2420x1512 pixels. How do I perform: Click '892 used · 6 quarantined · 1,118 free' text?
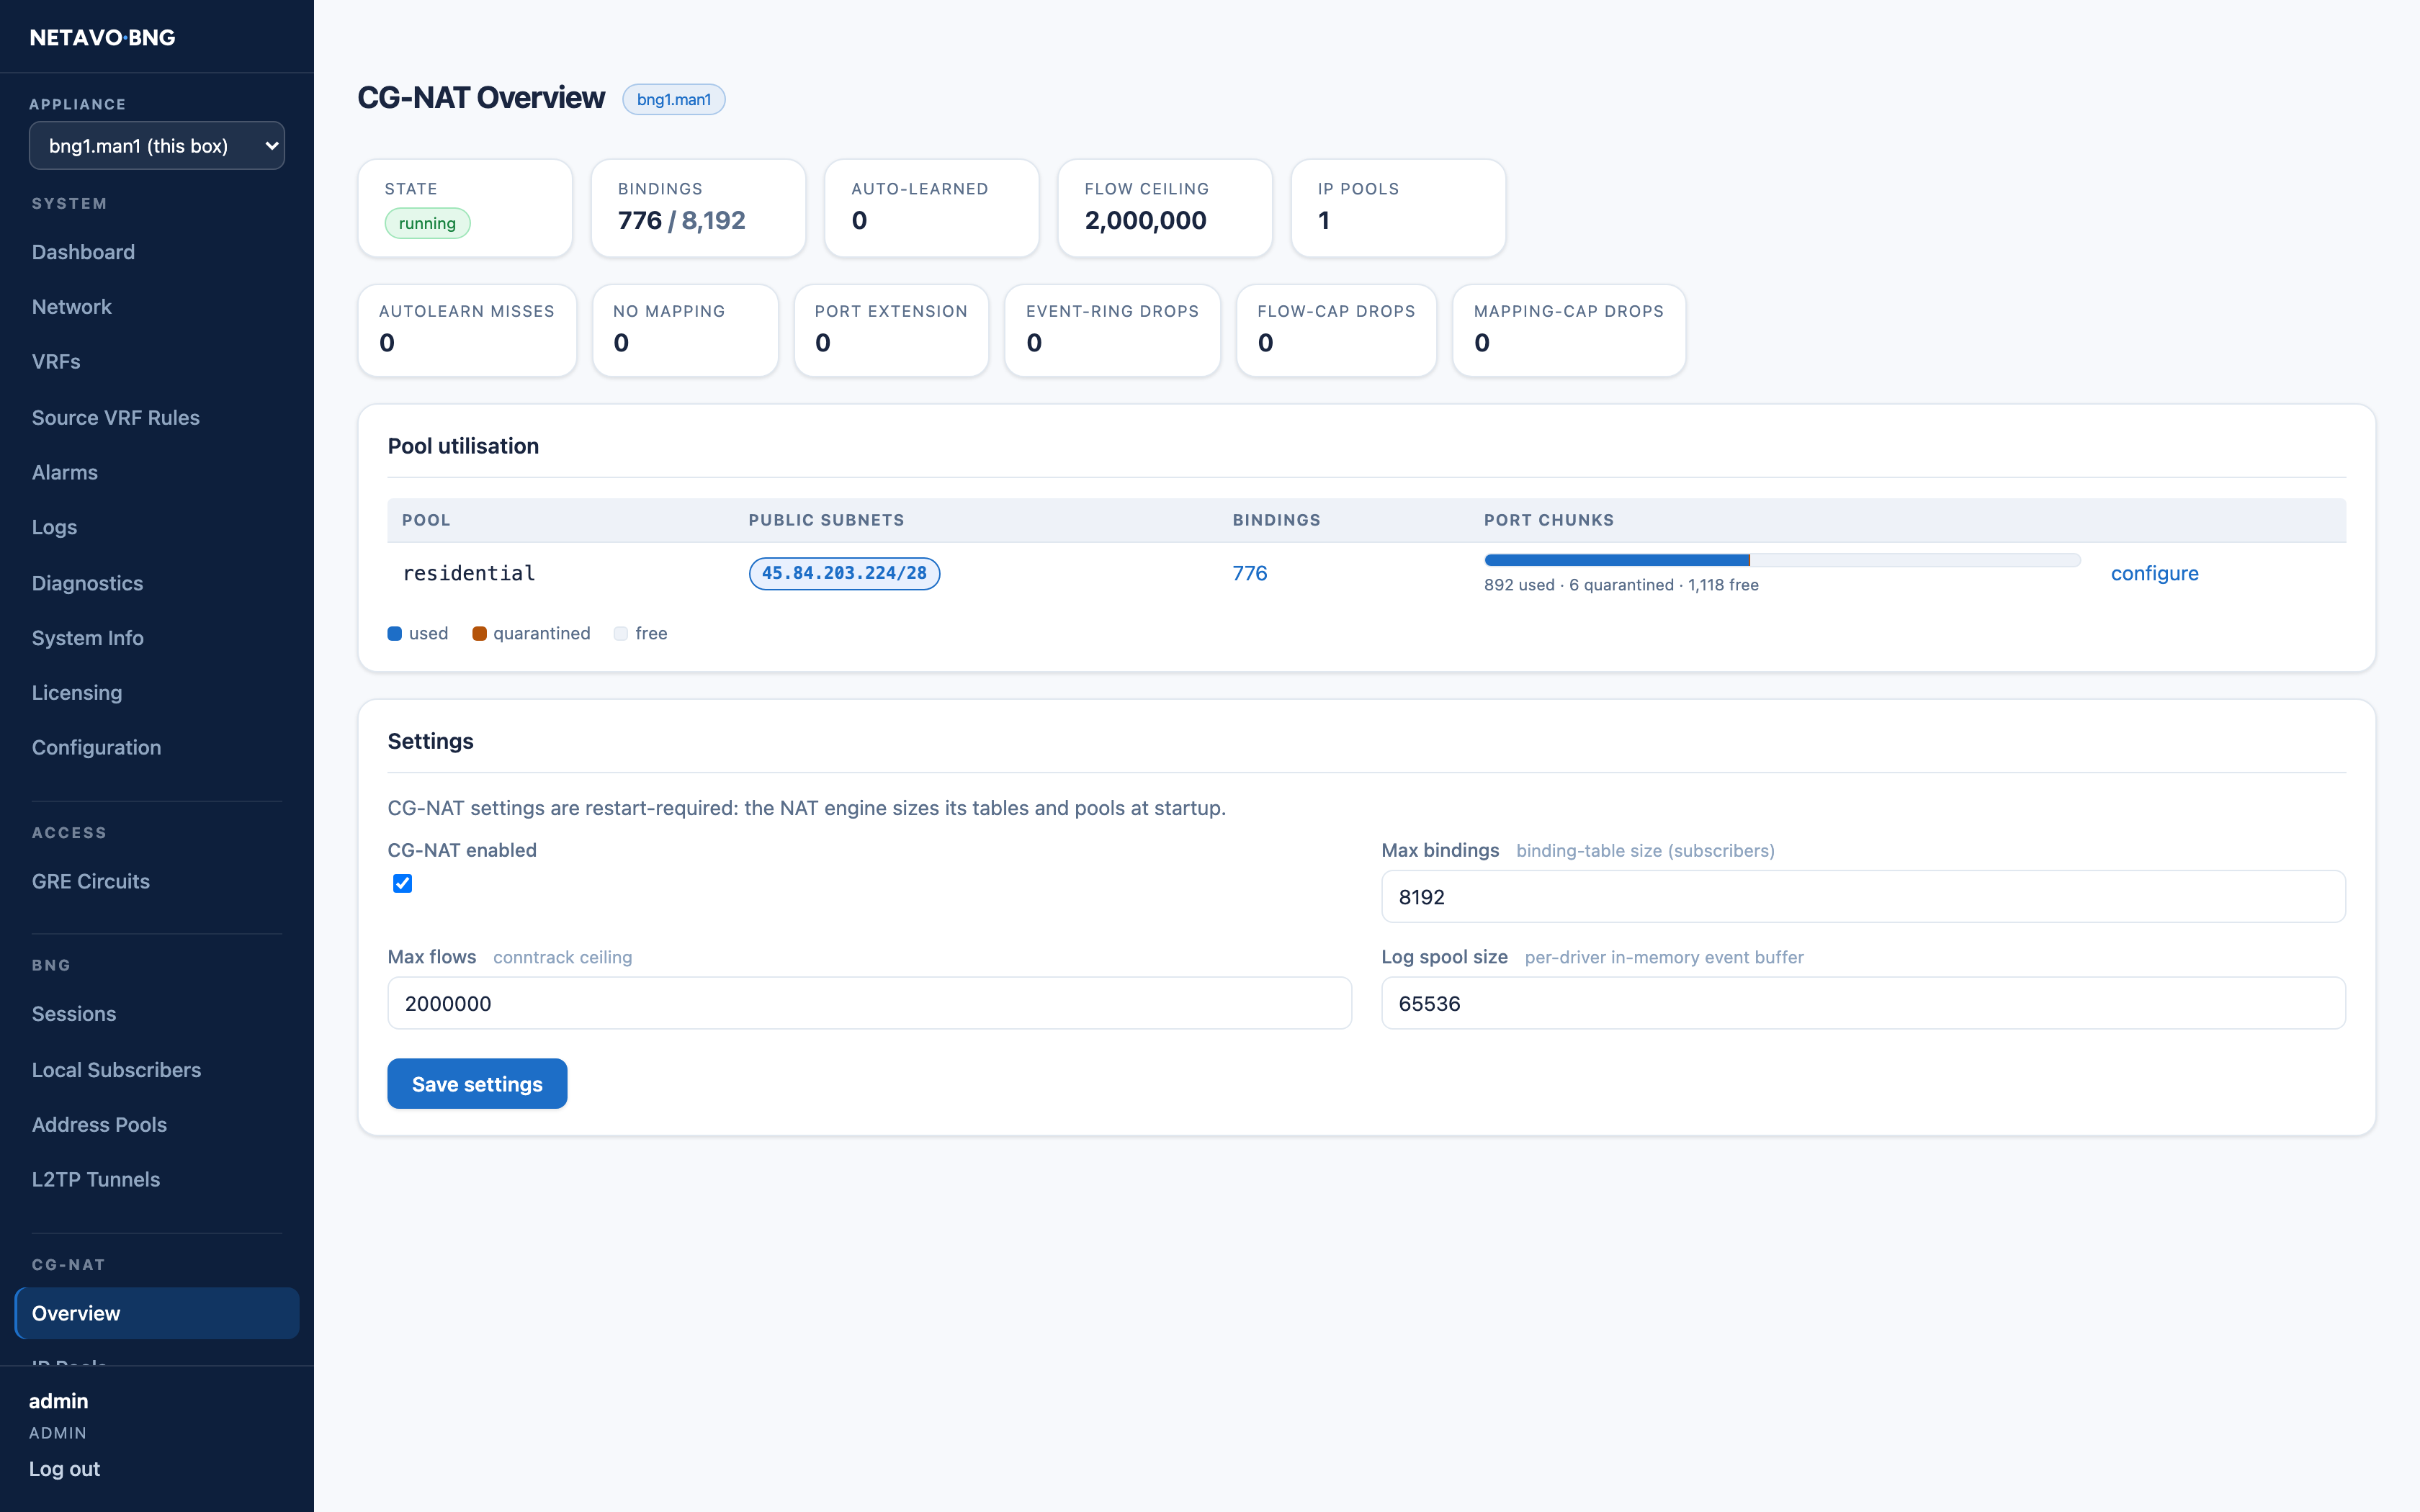(x=1621, y=585)
